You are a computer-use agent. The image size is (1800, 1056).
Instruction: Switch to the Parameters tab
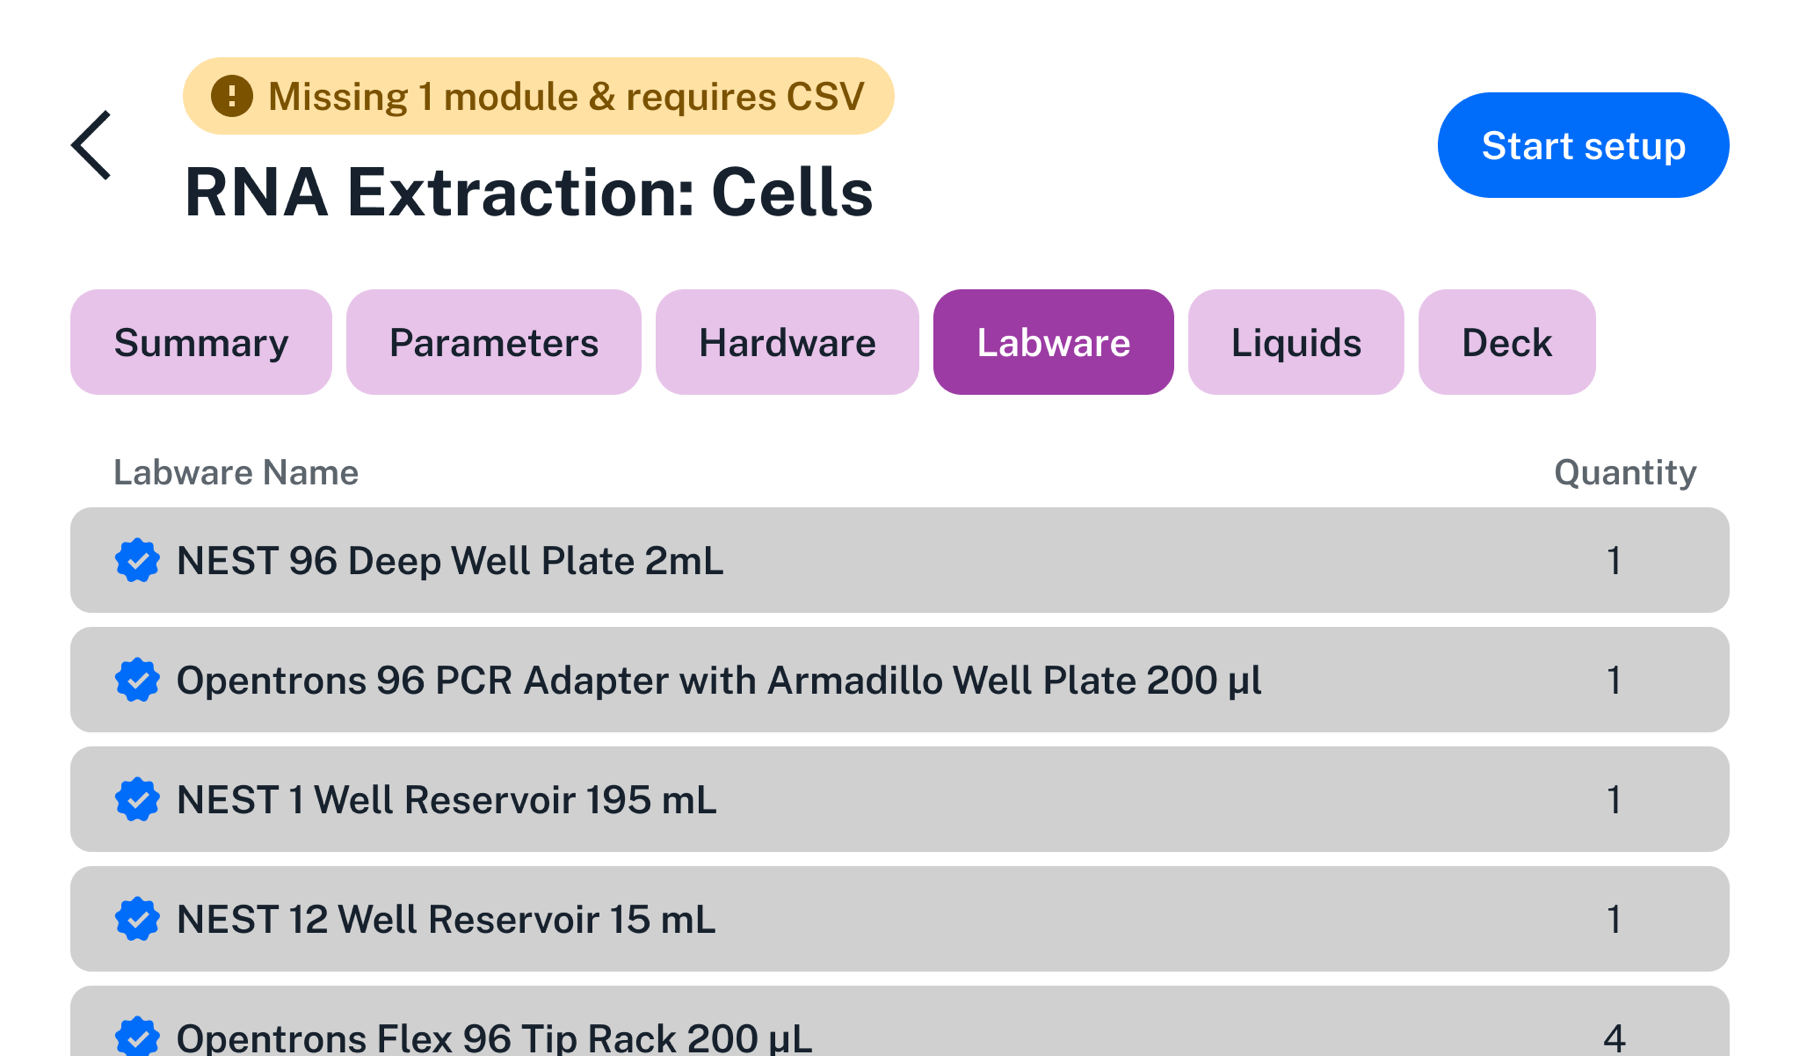point(493,342)
